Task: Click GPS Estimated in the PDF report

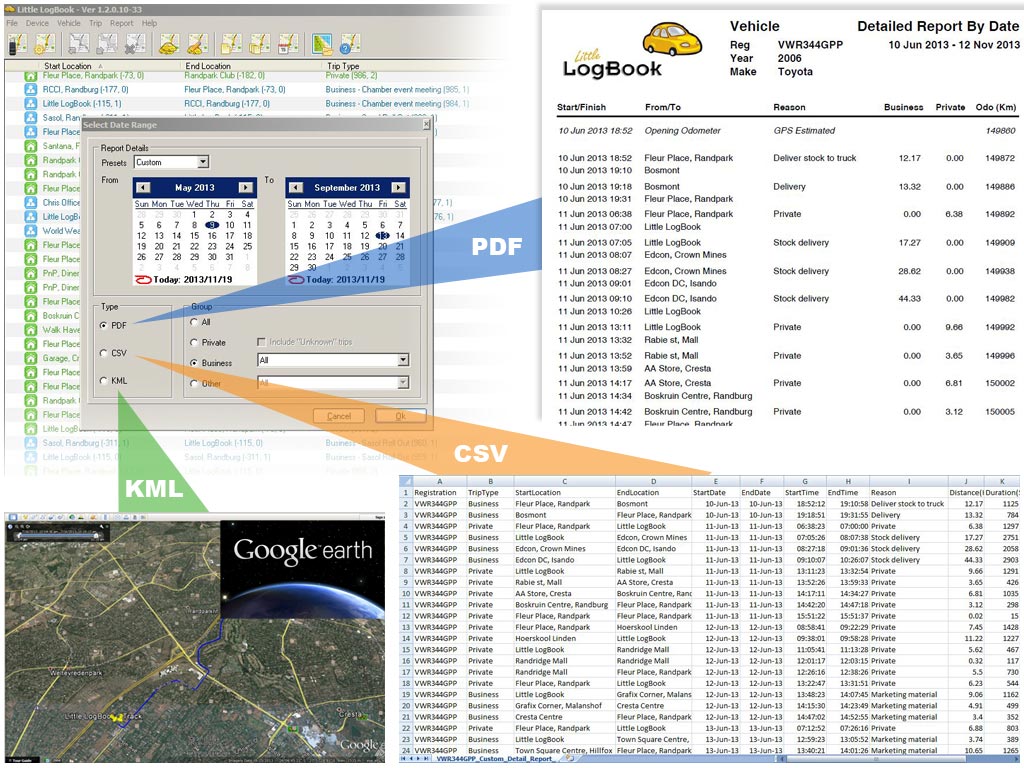Action: (804, 131)
